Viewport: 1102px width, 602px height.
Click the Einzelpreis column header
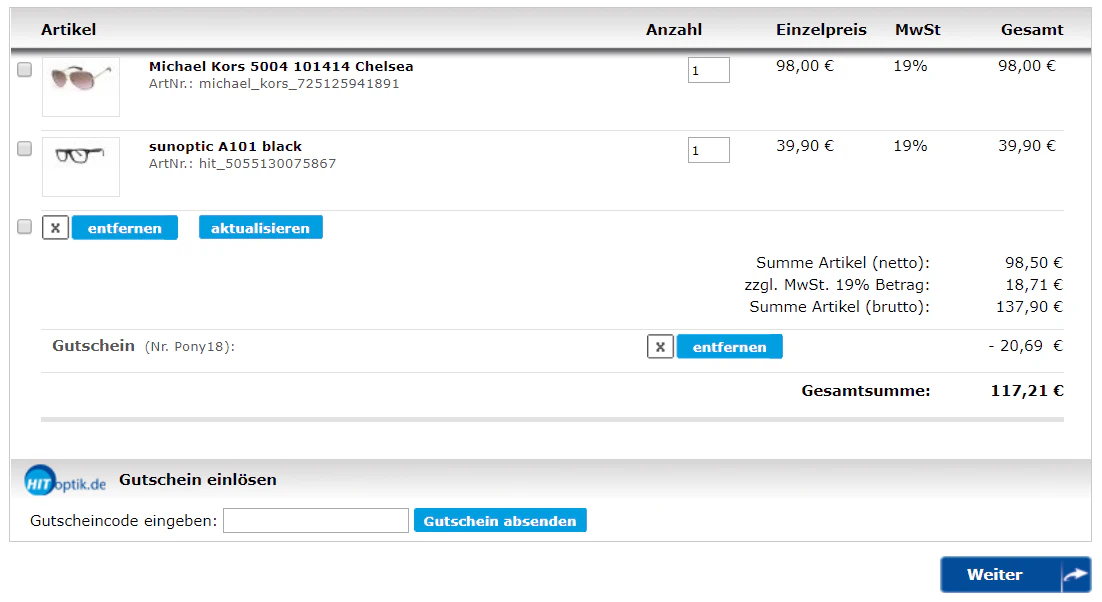point(821,30)
